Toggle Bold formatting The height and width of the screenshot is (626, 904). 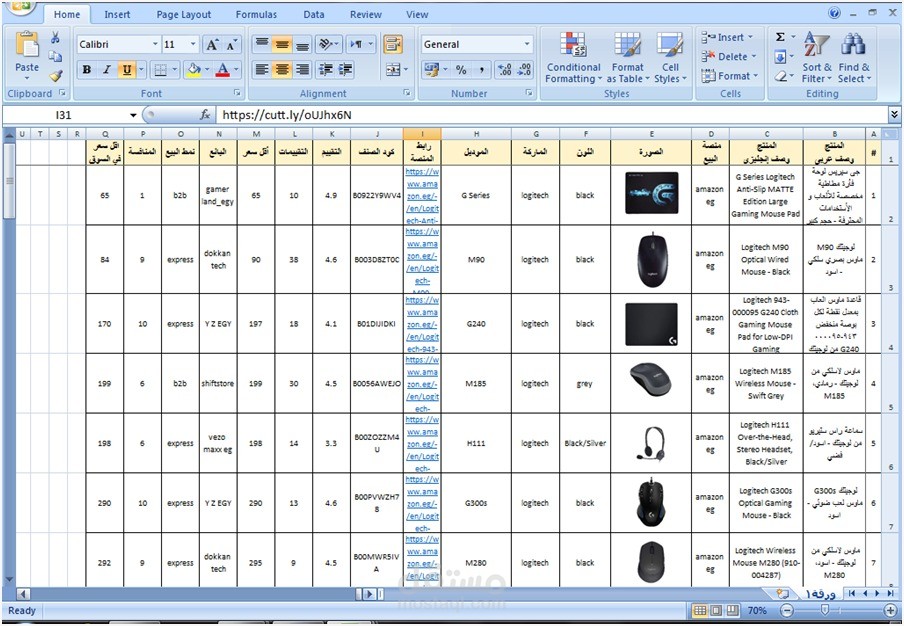(x=86, y=70)
